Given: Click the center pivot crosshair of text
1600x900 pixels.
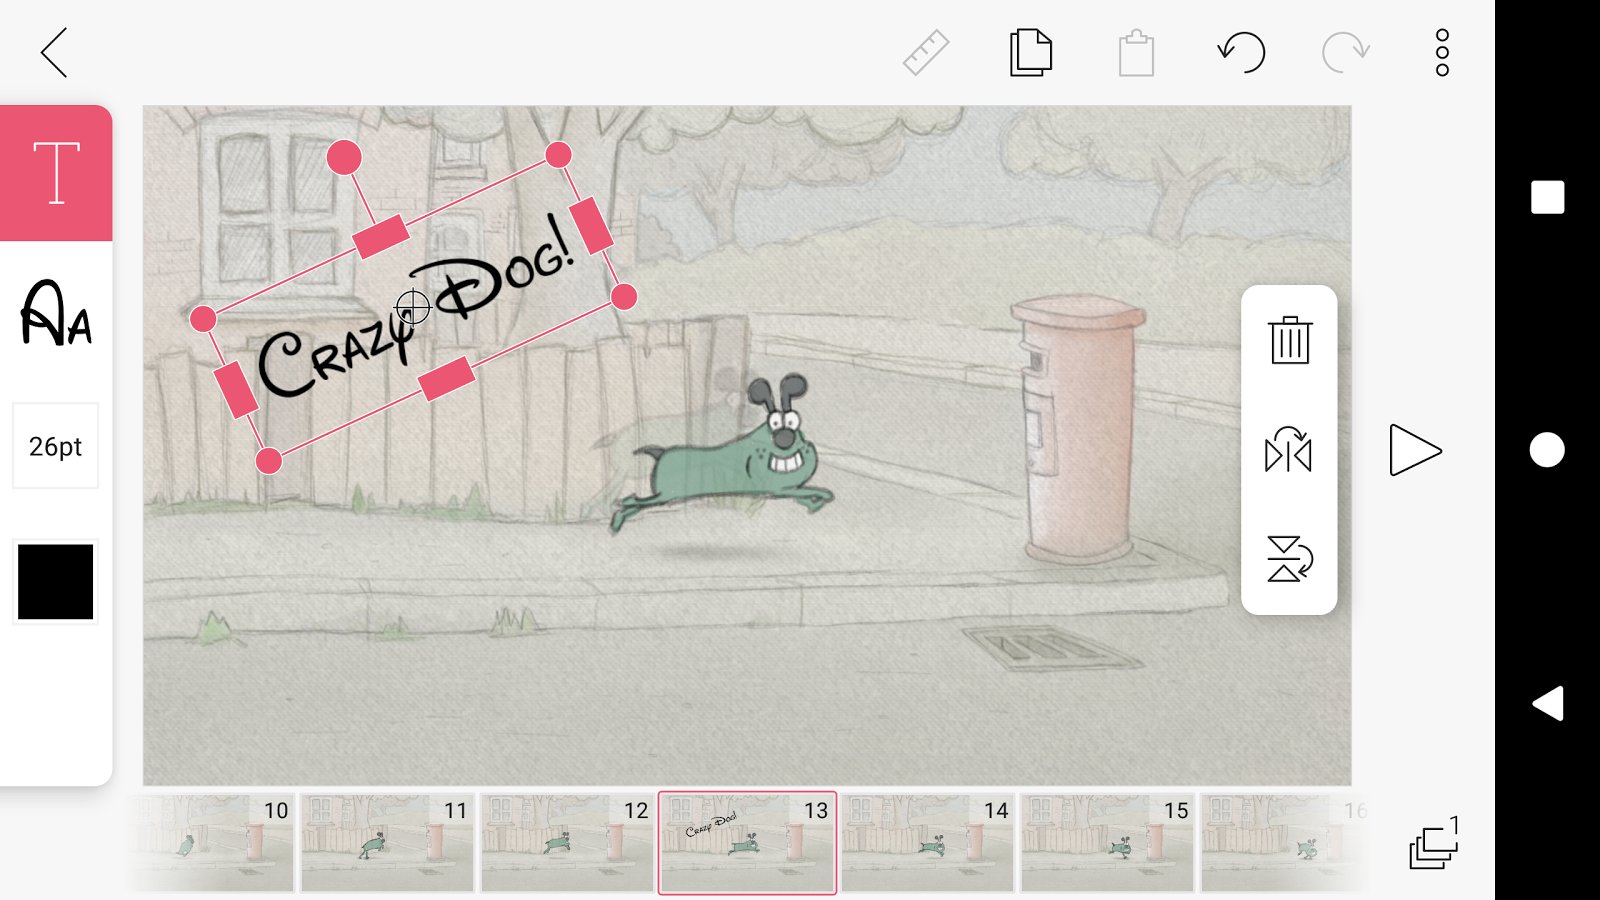Looking at the screenshot, I should (412, 308).
